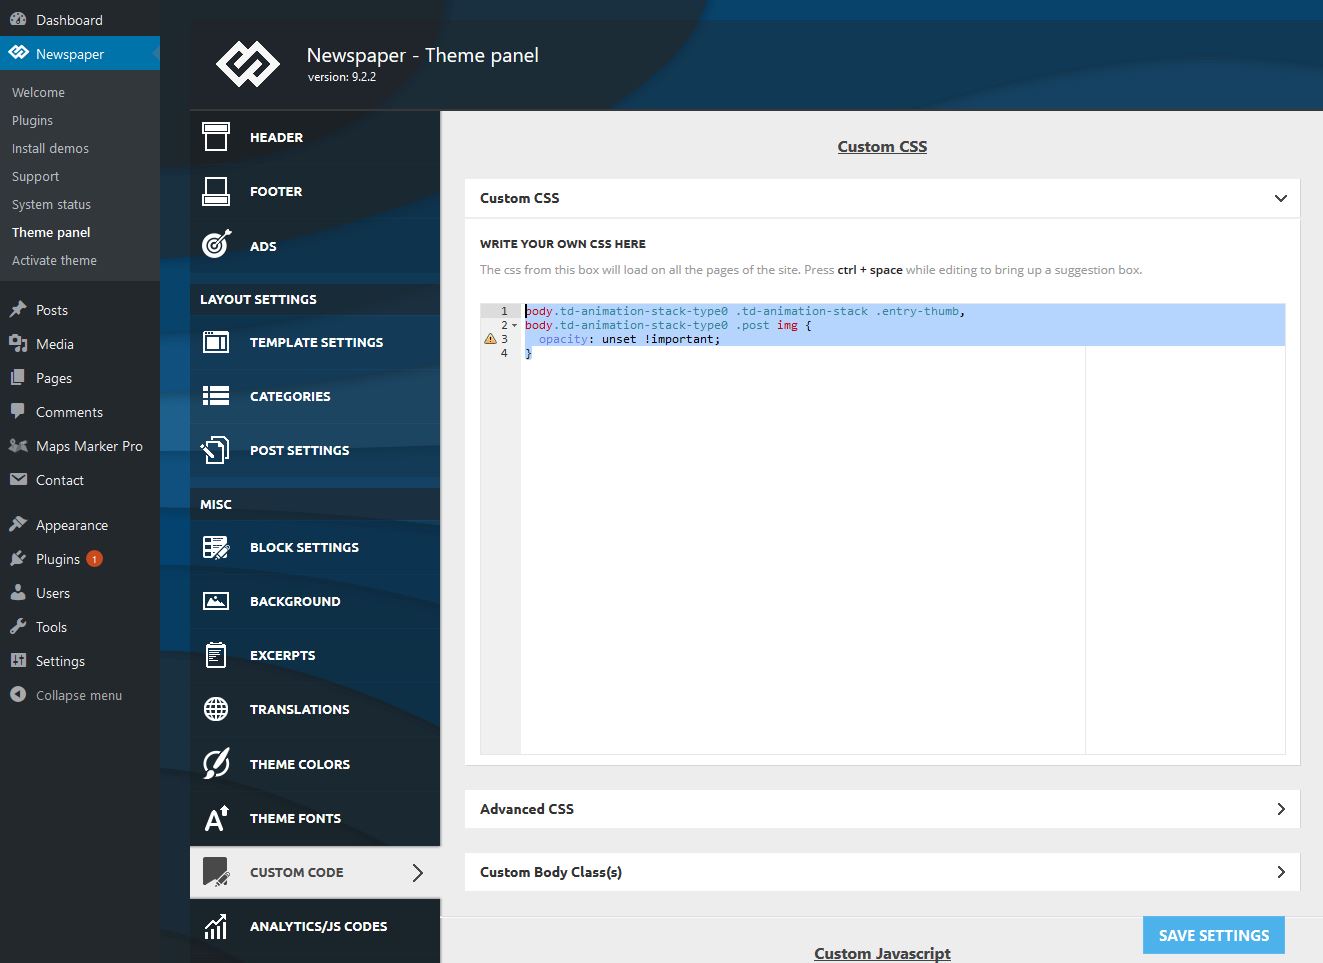The width and height of the screenshot is (1323, 963).
Task: Click line number 4 in editor gutter
Action: click(504, 353)
